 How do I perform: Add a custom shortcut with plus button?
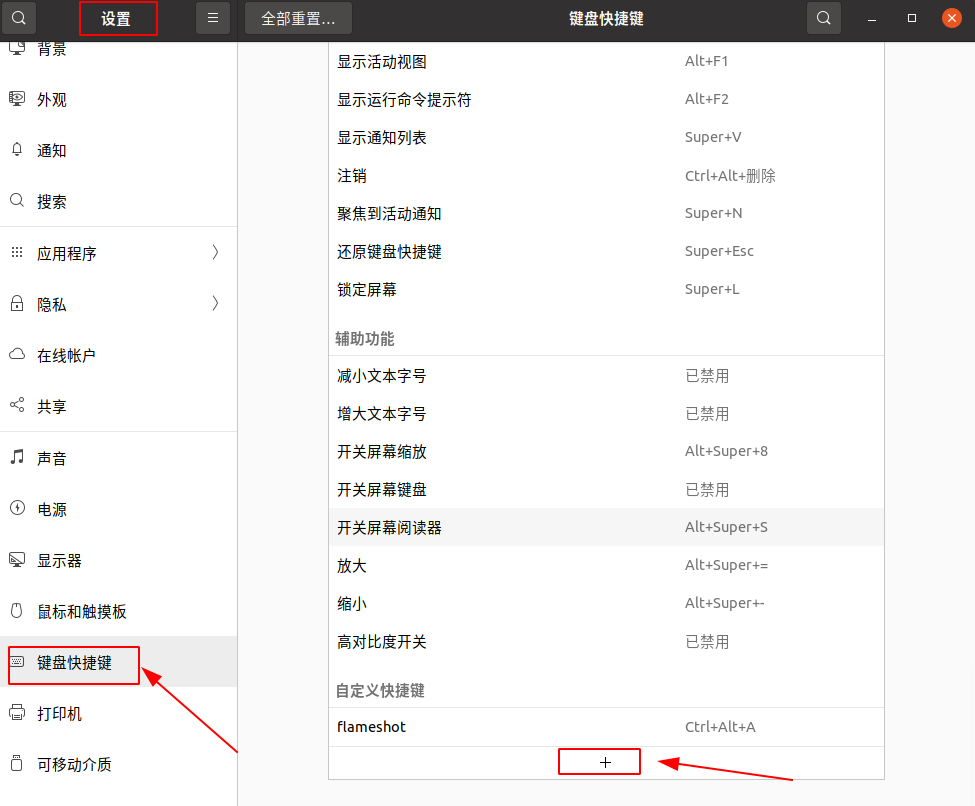605,762
